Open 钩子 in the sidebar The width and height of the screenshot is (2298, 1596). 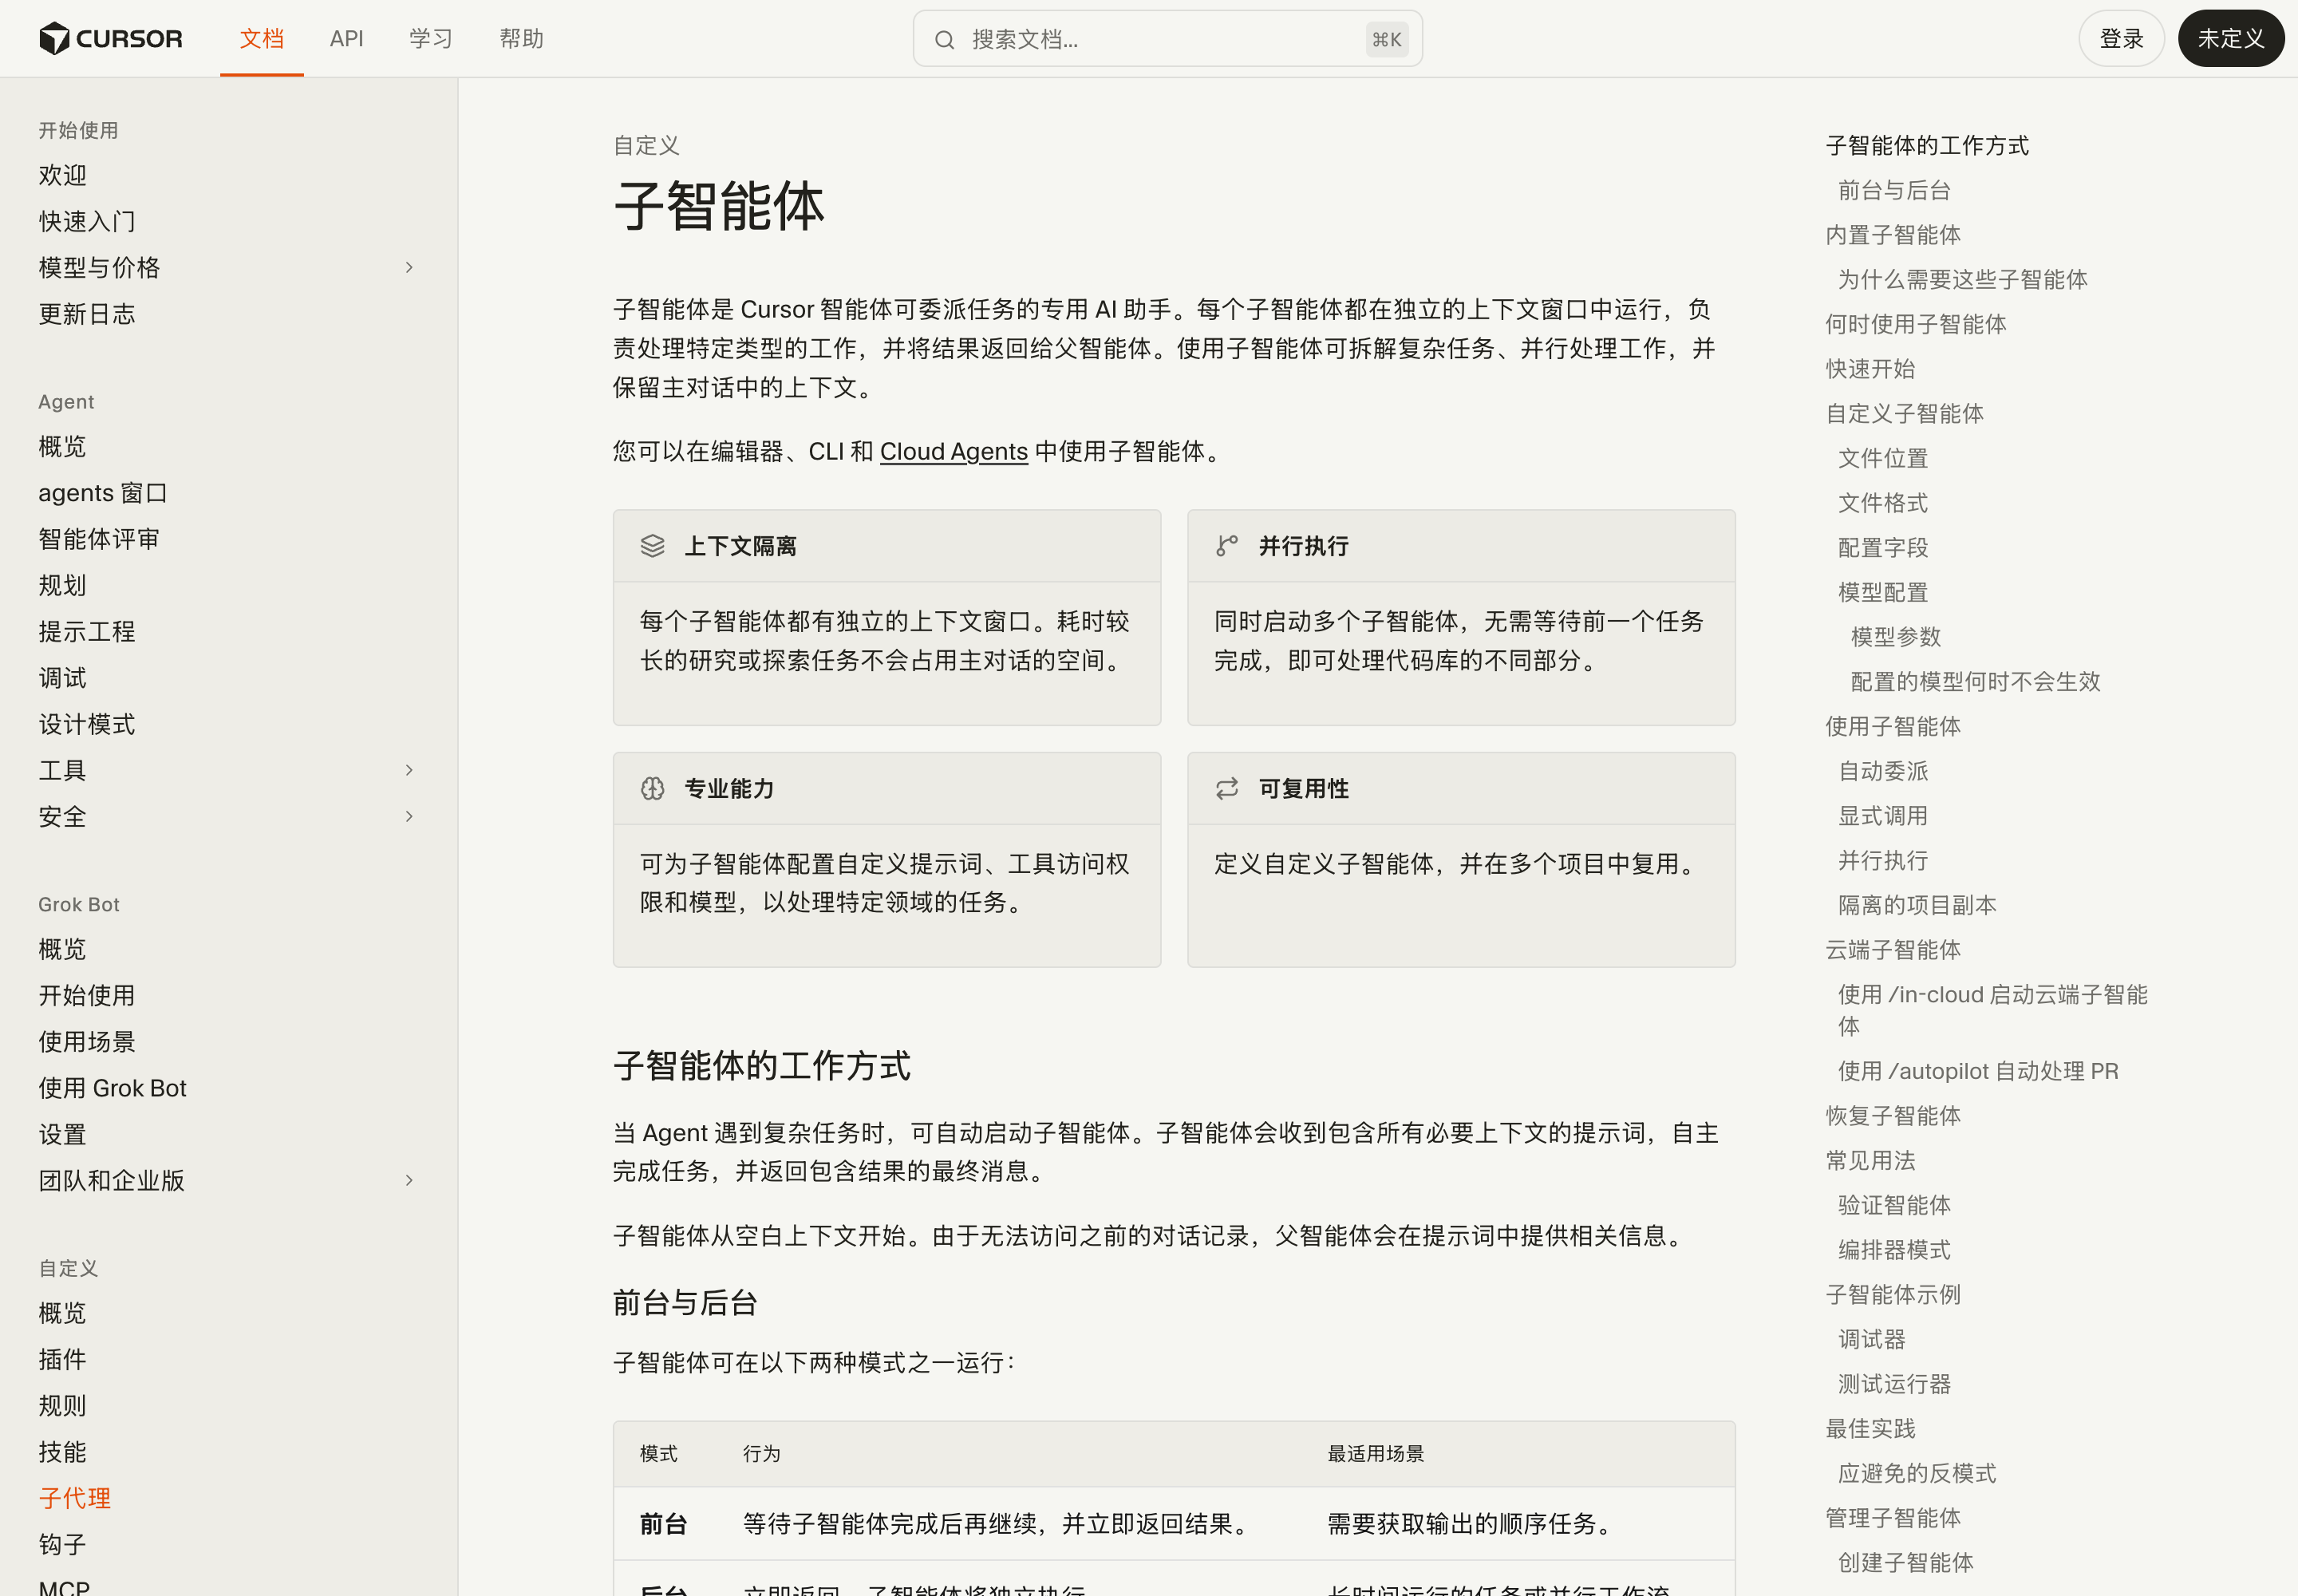[63, 1545]
